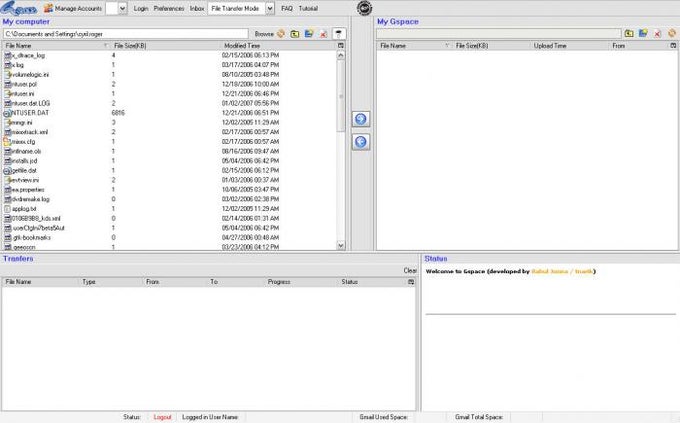680x423 pixels.
Task: Go up one folder in My computer
Action: [x=295, y=34]
